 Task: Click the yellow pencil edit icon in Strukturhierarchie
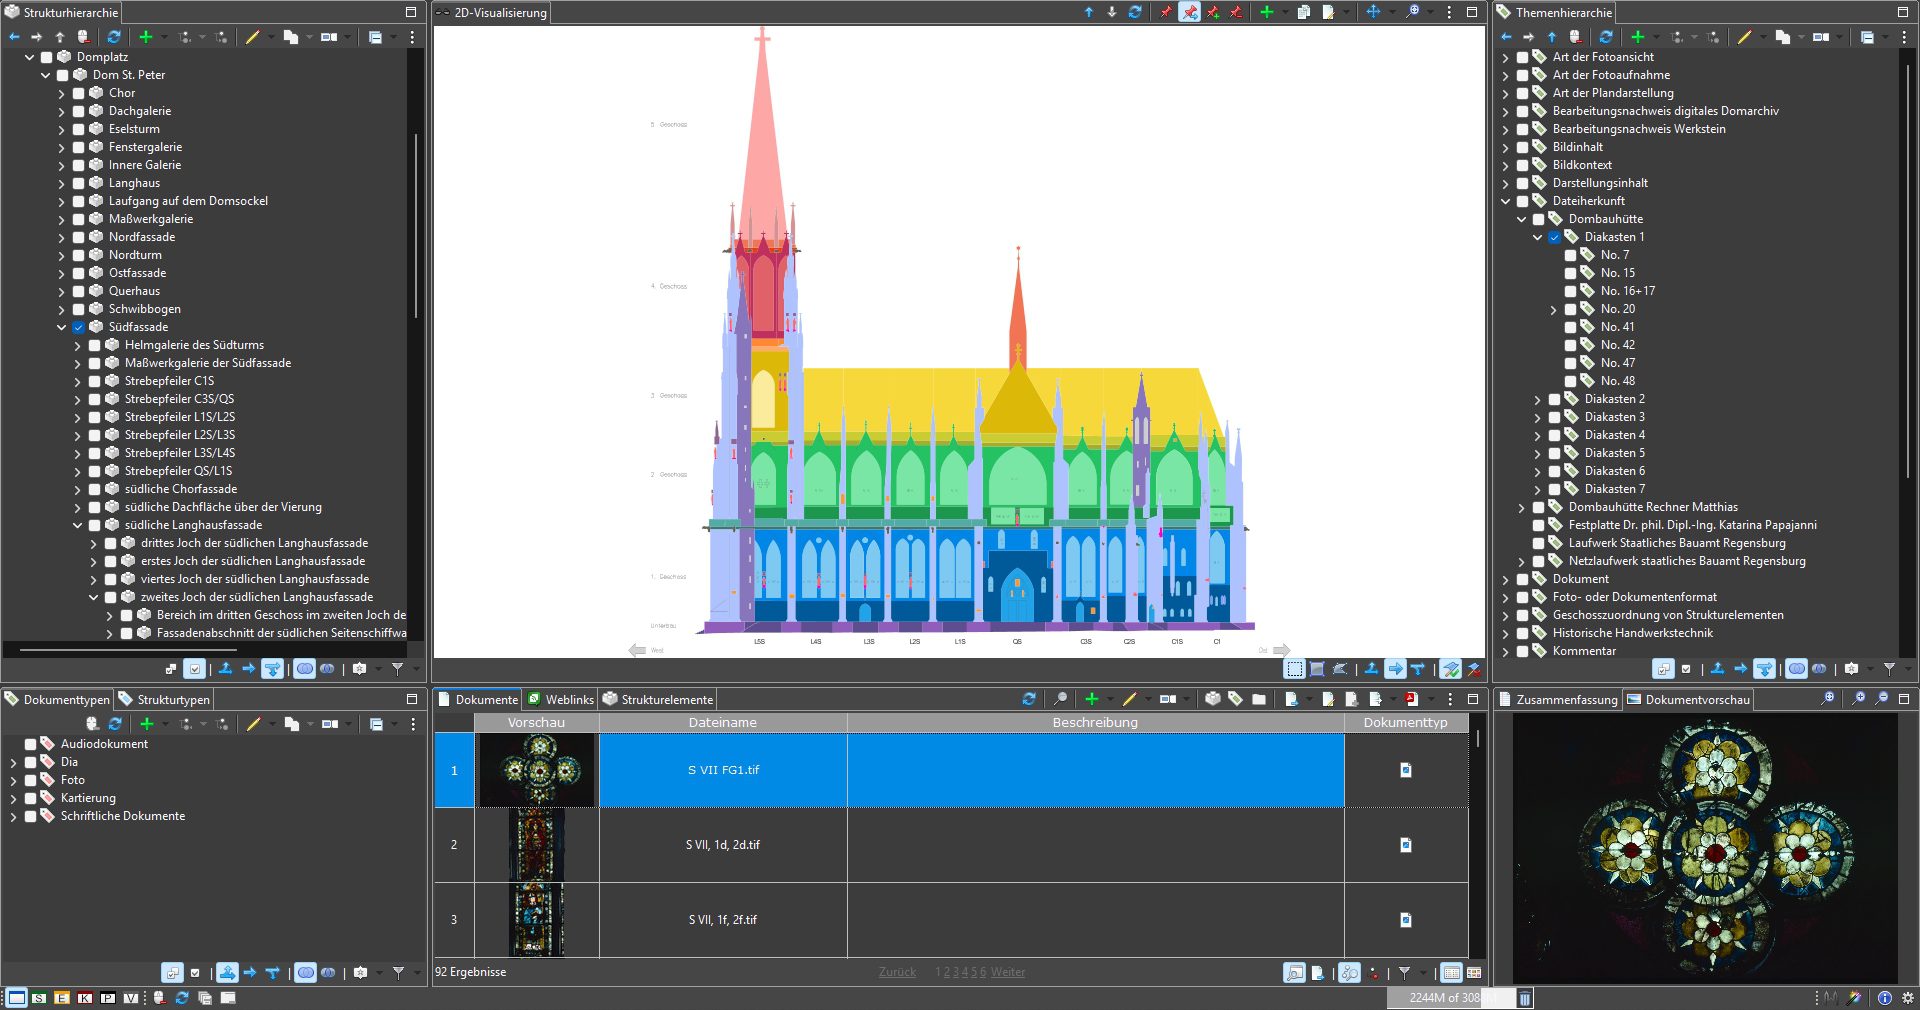click(253, 37)
